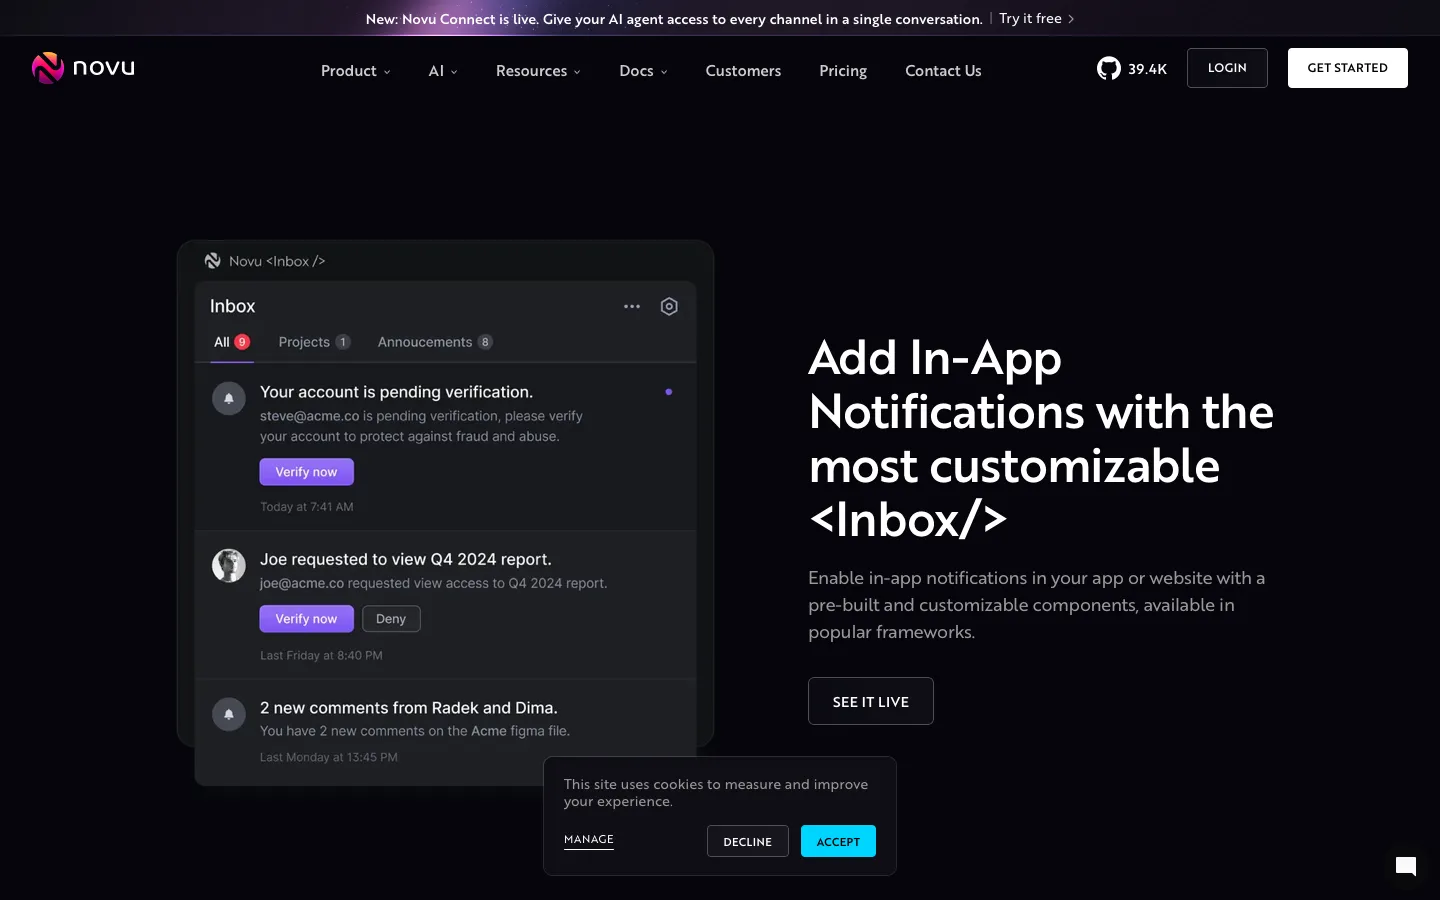1440x900 pixels.
Task: Click the Inbox three-dots more options icon
Action: pos(632,307)
